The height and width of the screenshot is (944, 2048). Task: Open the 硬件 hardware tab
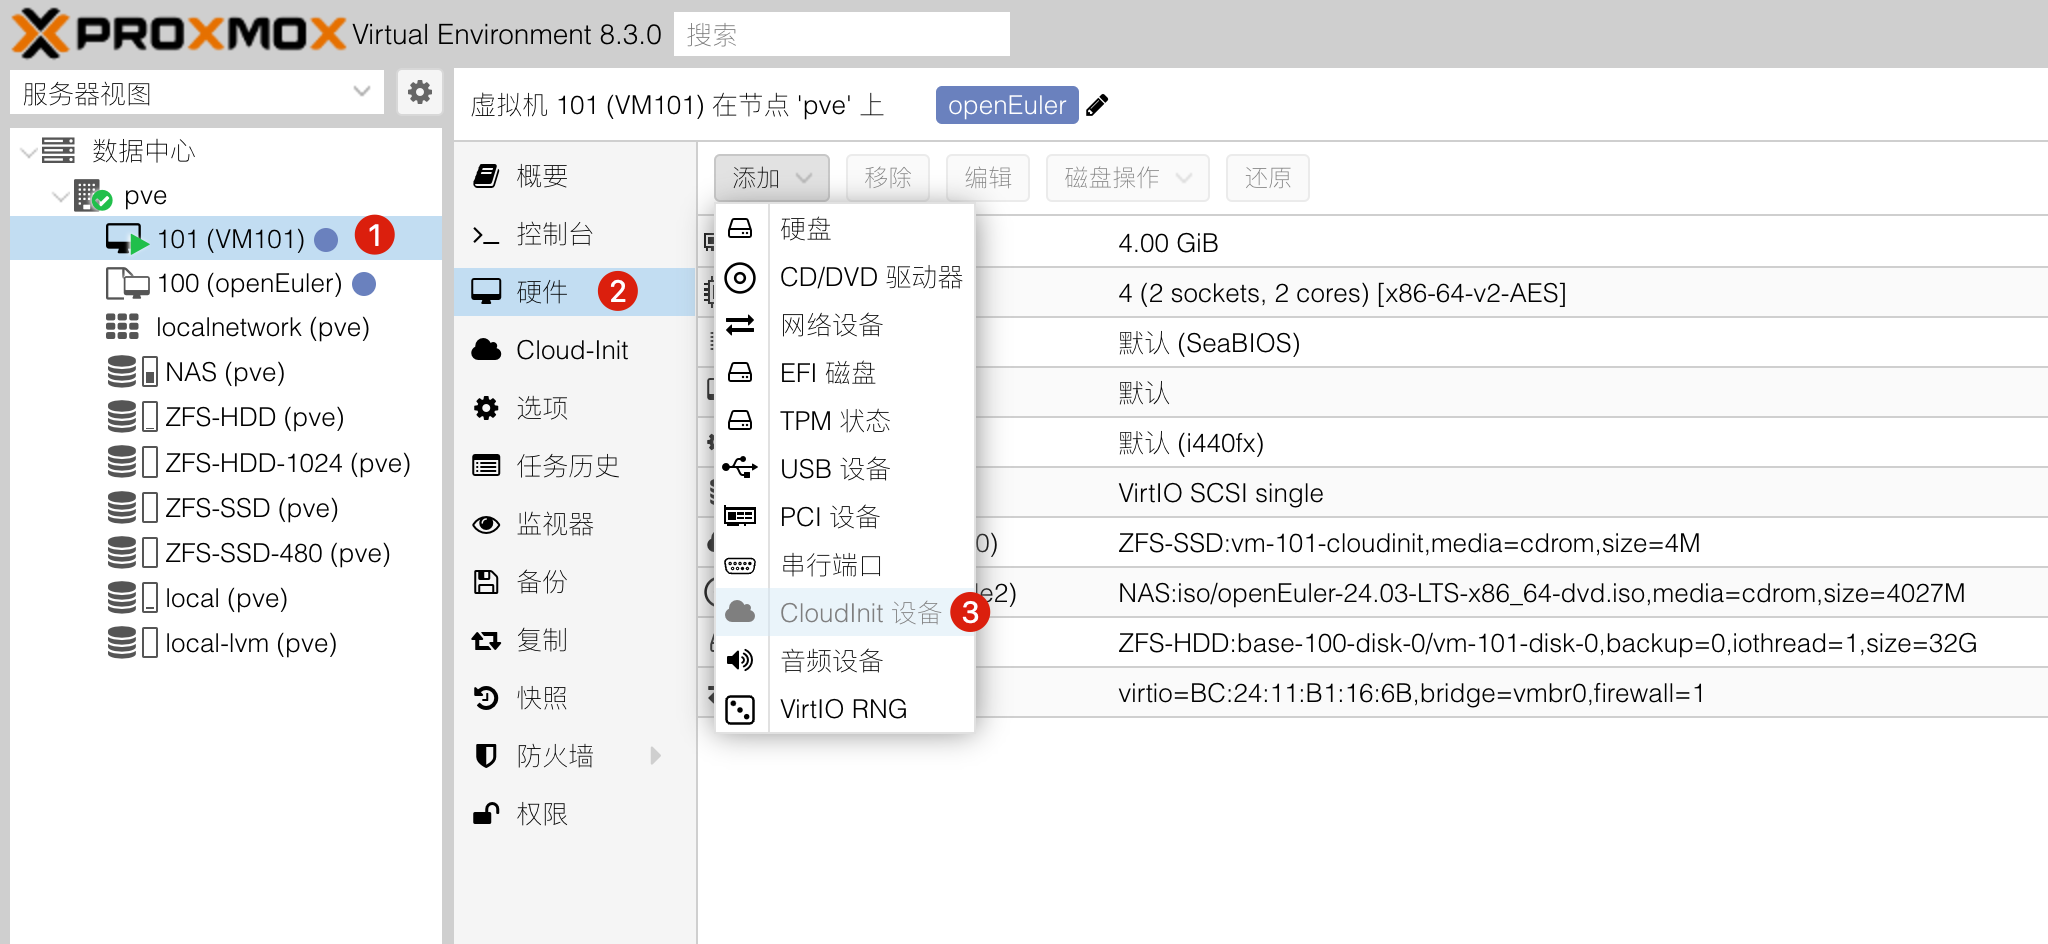[575, 292]
